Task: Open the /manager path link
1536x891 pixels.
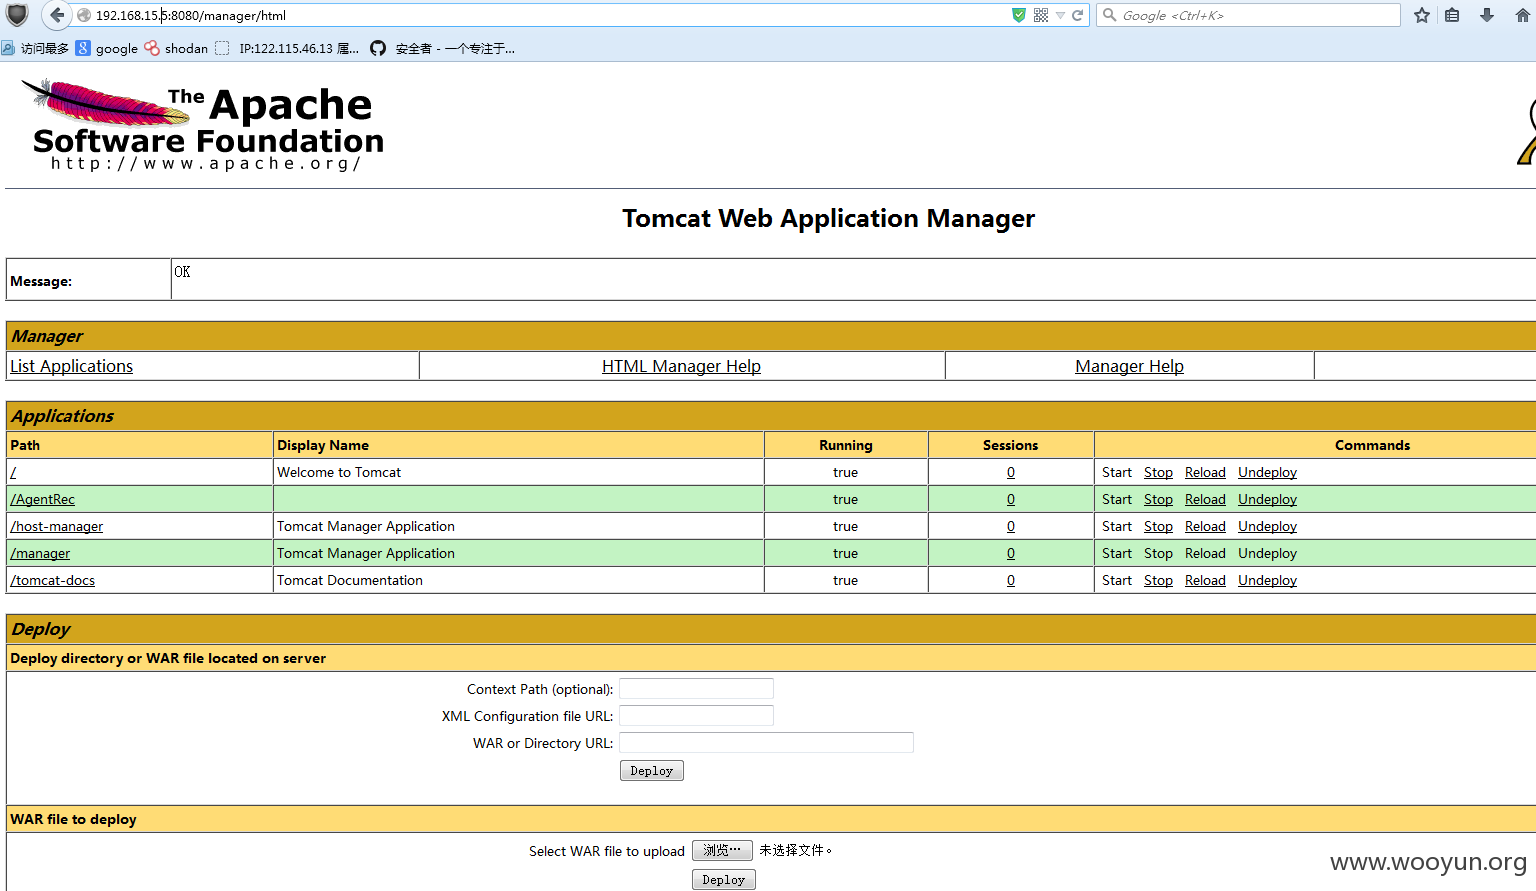Action: pos(40,553)
